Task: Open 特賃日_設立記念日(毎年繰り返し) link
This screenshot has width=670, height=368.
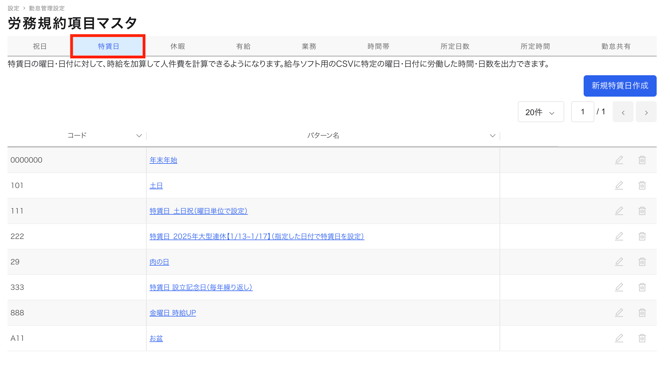Action: (x=201, y=287)
